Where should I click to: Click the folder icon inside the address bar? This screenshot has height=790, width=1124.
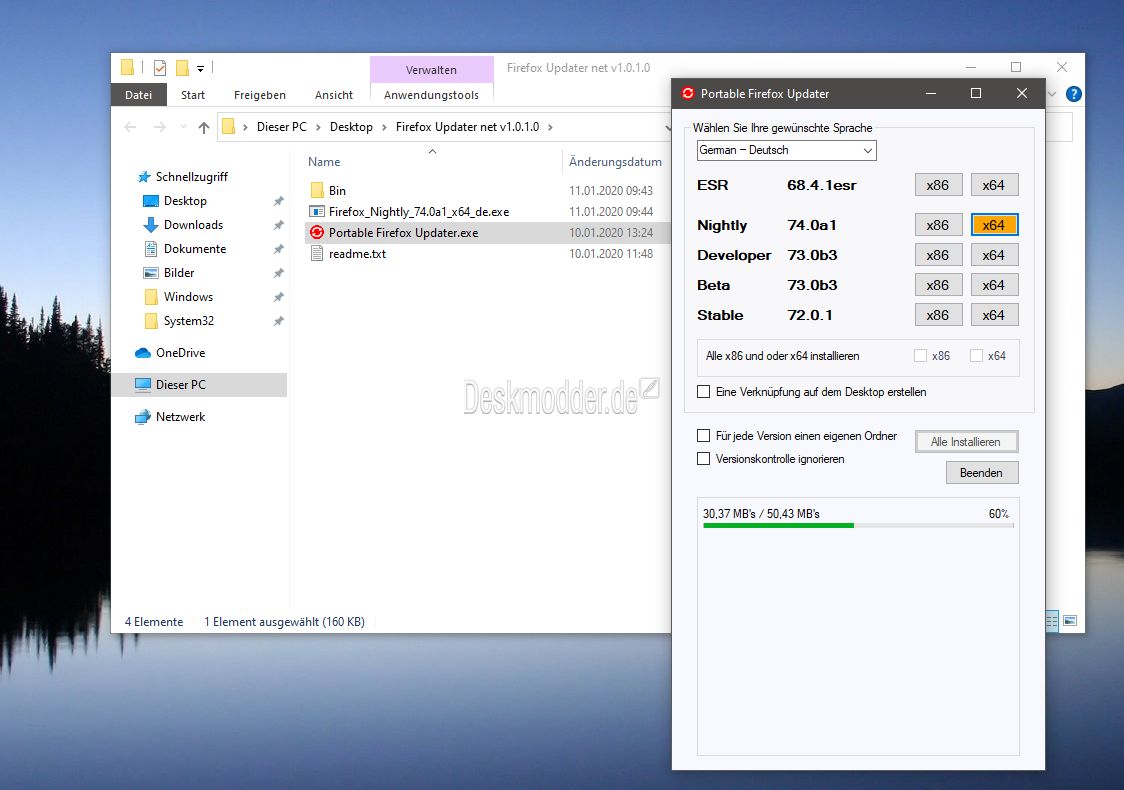pyautogui.click(x=229, y=127)
